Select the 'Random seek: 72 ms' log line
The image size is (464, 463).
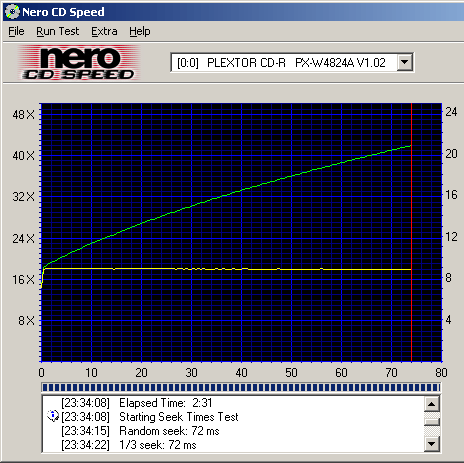(x=140, y=431)
